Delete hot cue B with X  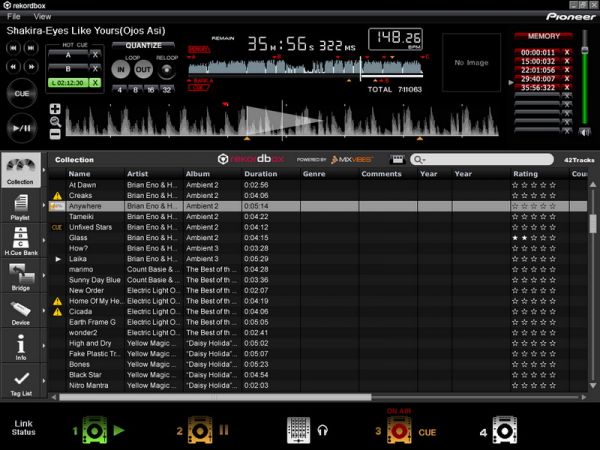[95, 69]
